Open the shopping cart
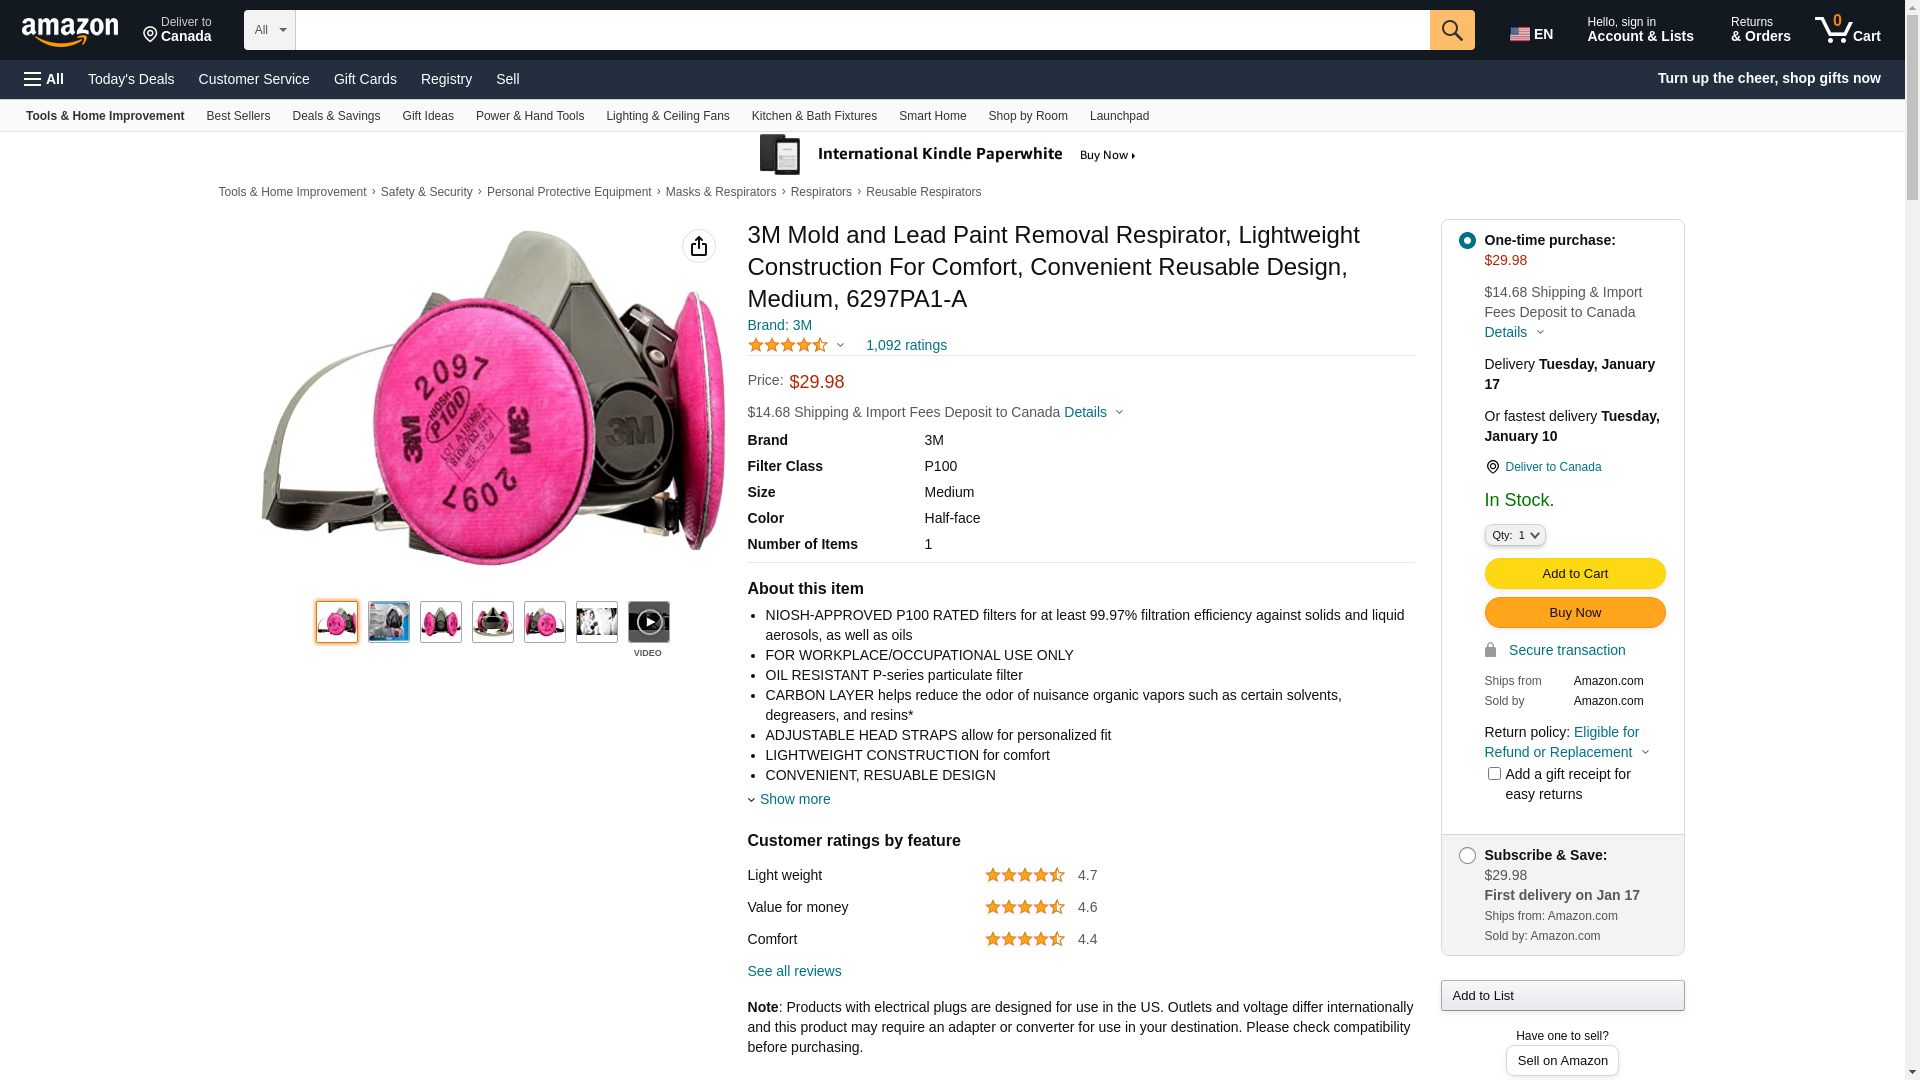This screenshot has width=1920, height=1080. [x=1848, y=30]
